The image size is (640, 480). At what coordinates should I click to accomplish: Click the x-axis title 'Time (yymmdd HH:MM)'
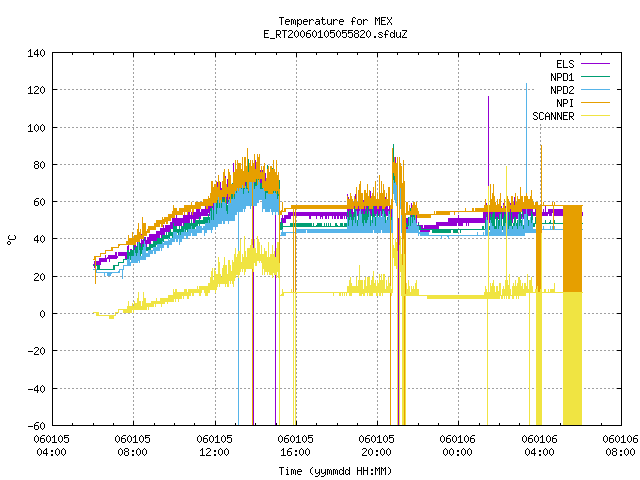[x=335, y=471]
